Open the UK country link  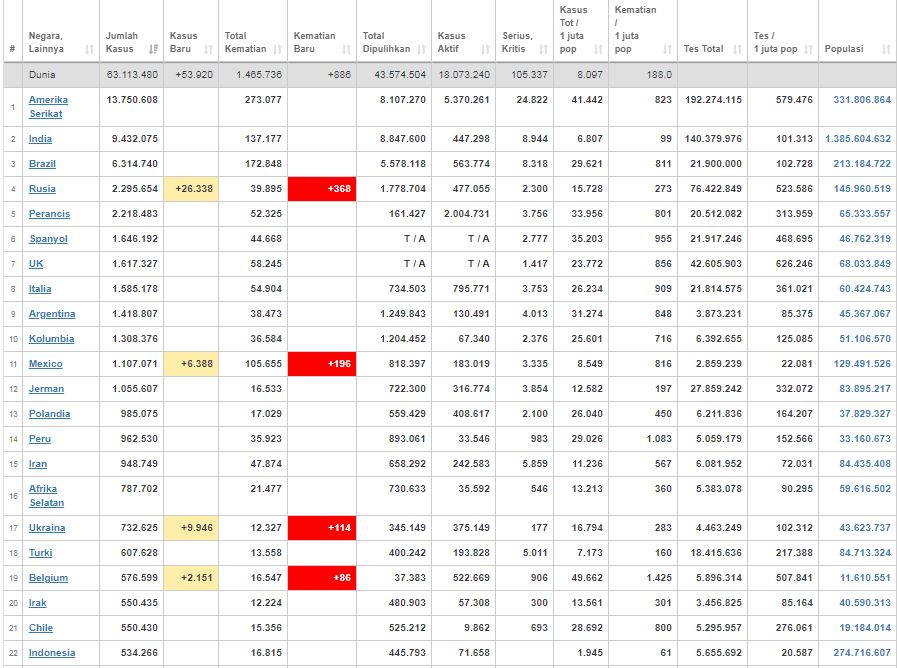click(36, 264)
